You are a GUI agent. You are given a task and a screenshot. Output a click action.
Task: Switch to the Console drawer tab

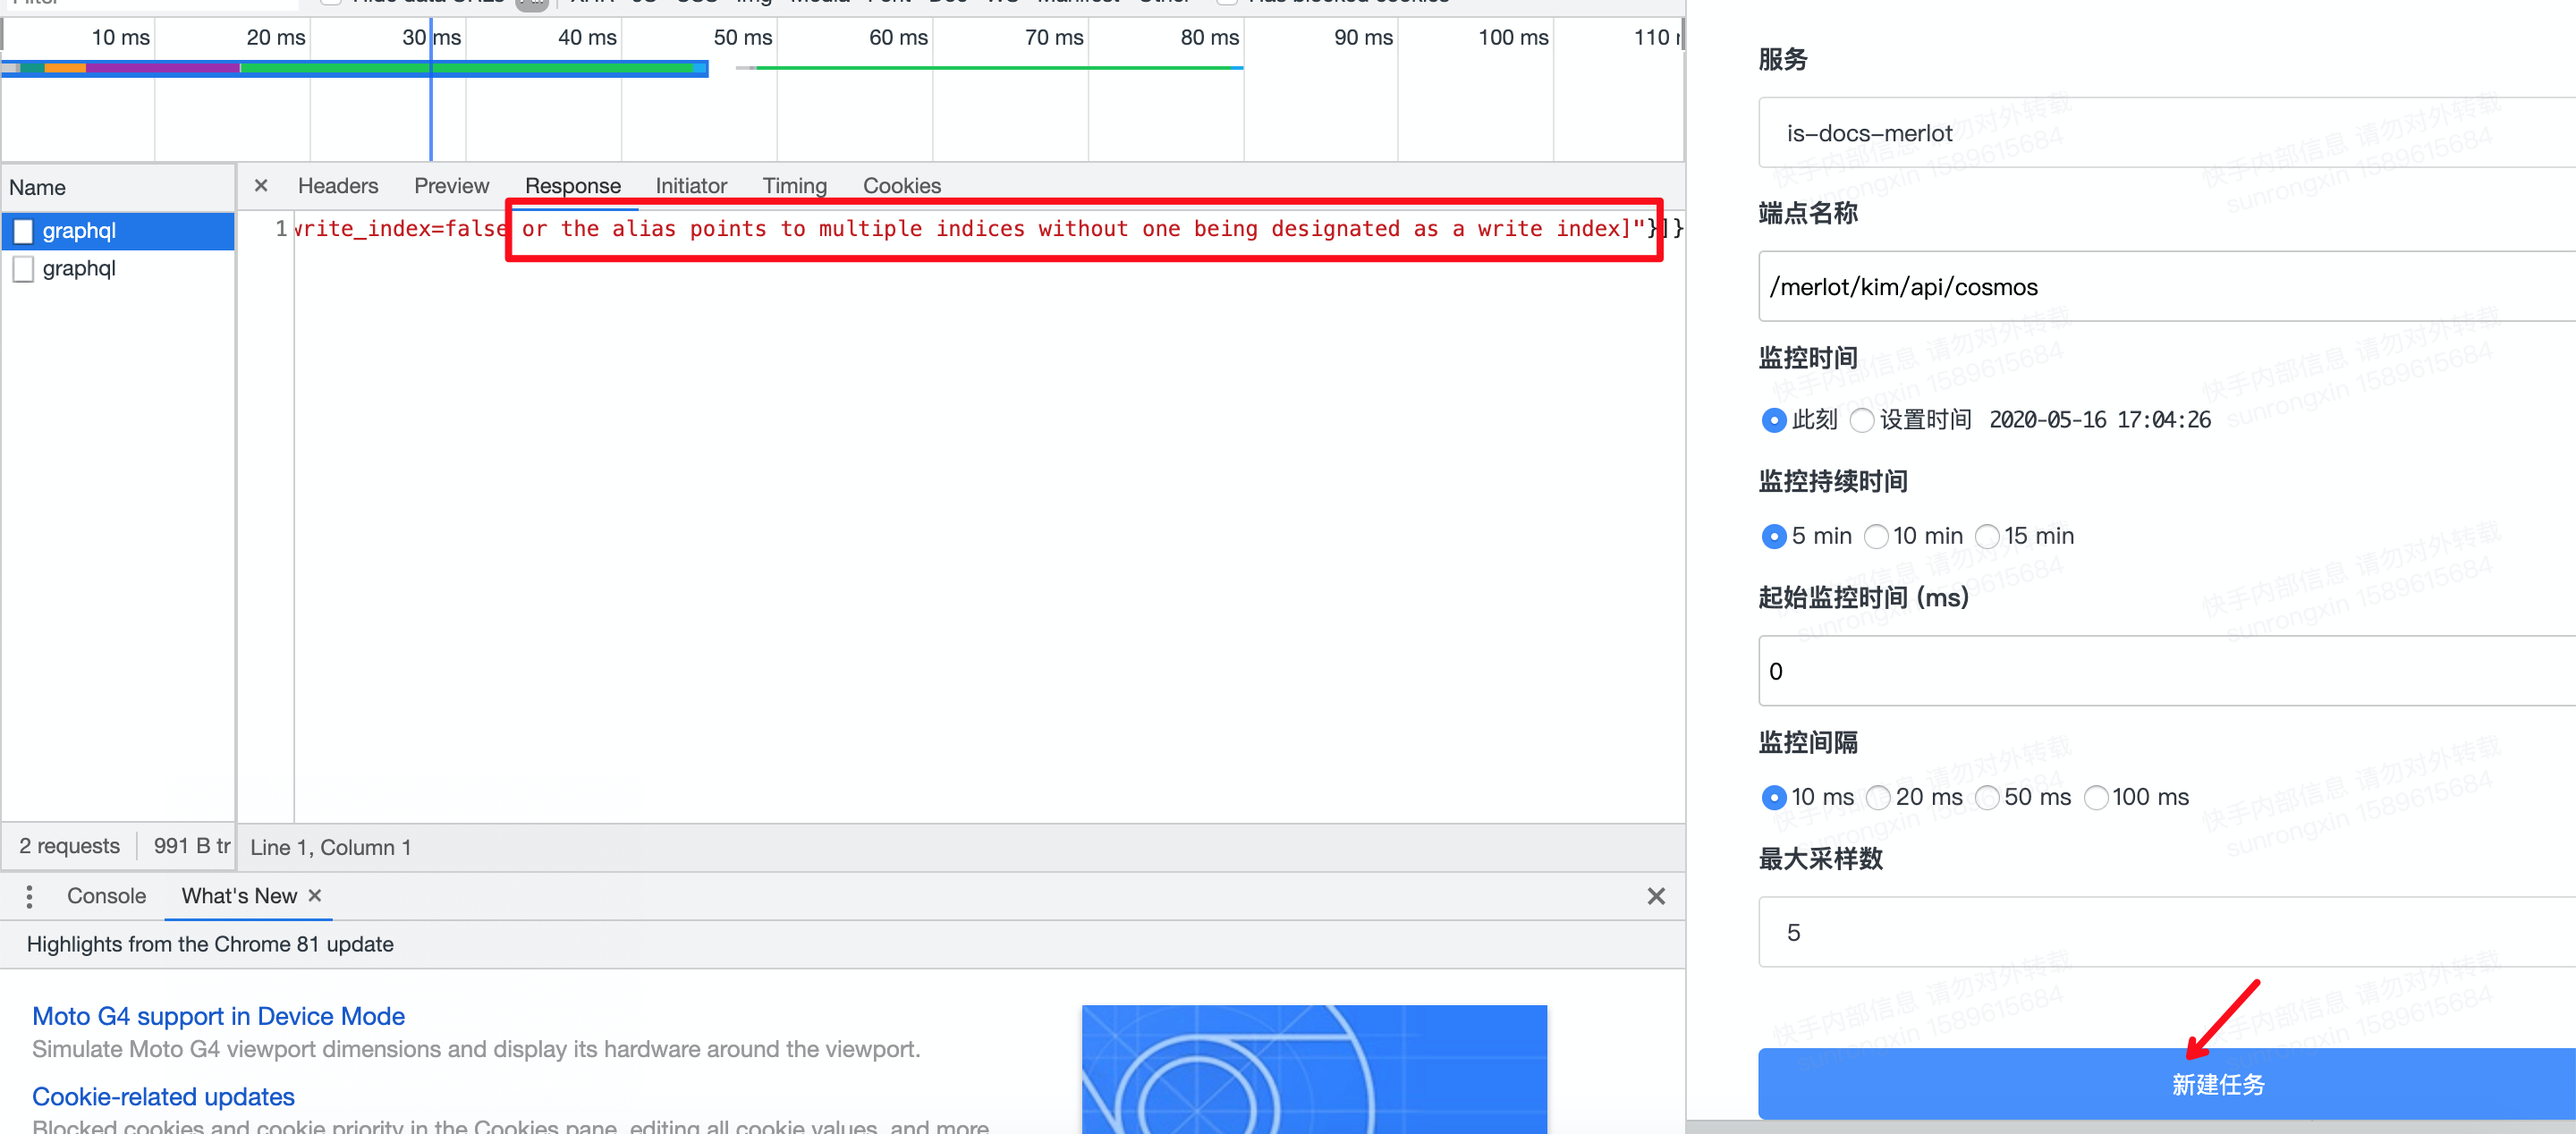tap(106, 896)
